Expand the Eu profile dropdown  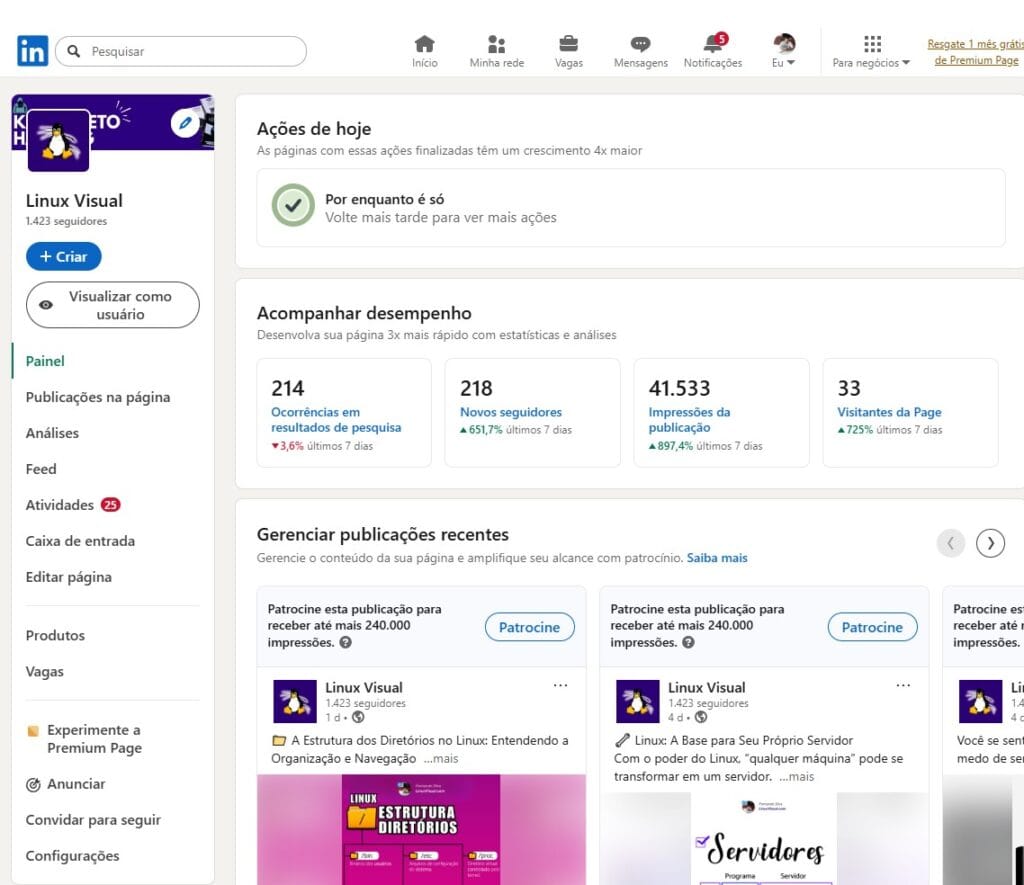[x=784, y=51]
